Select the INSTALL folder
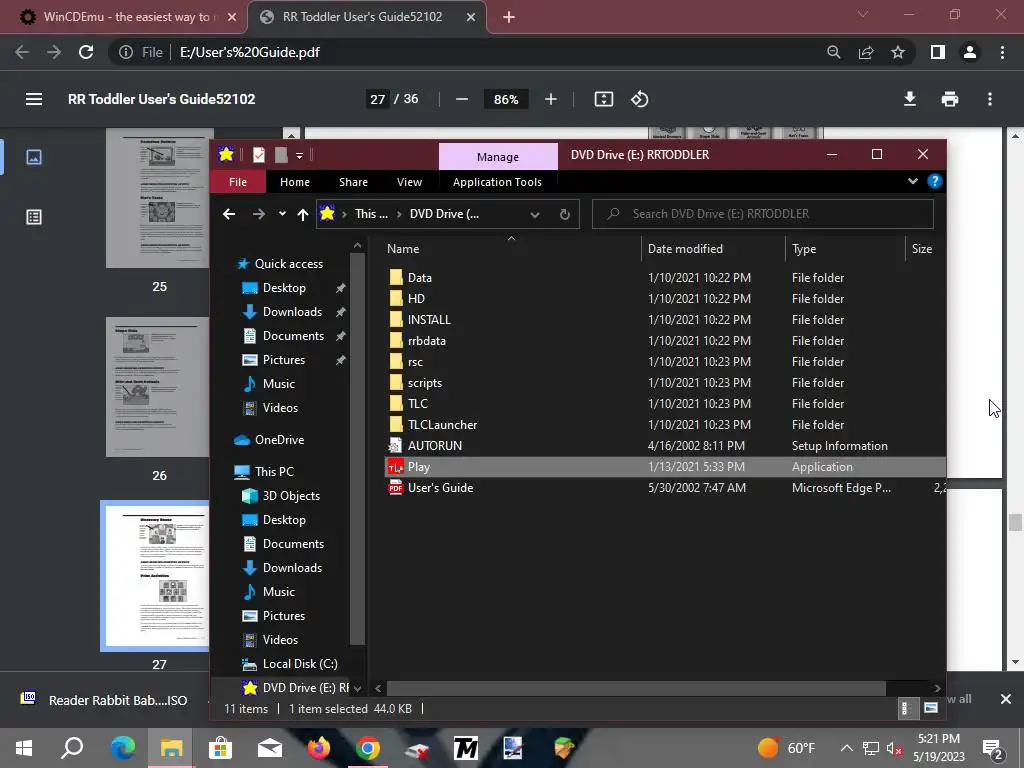The image size is (1024, 768). click(x=665, y=320)
